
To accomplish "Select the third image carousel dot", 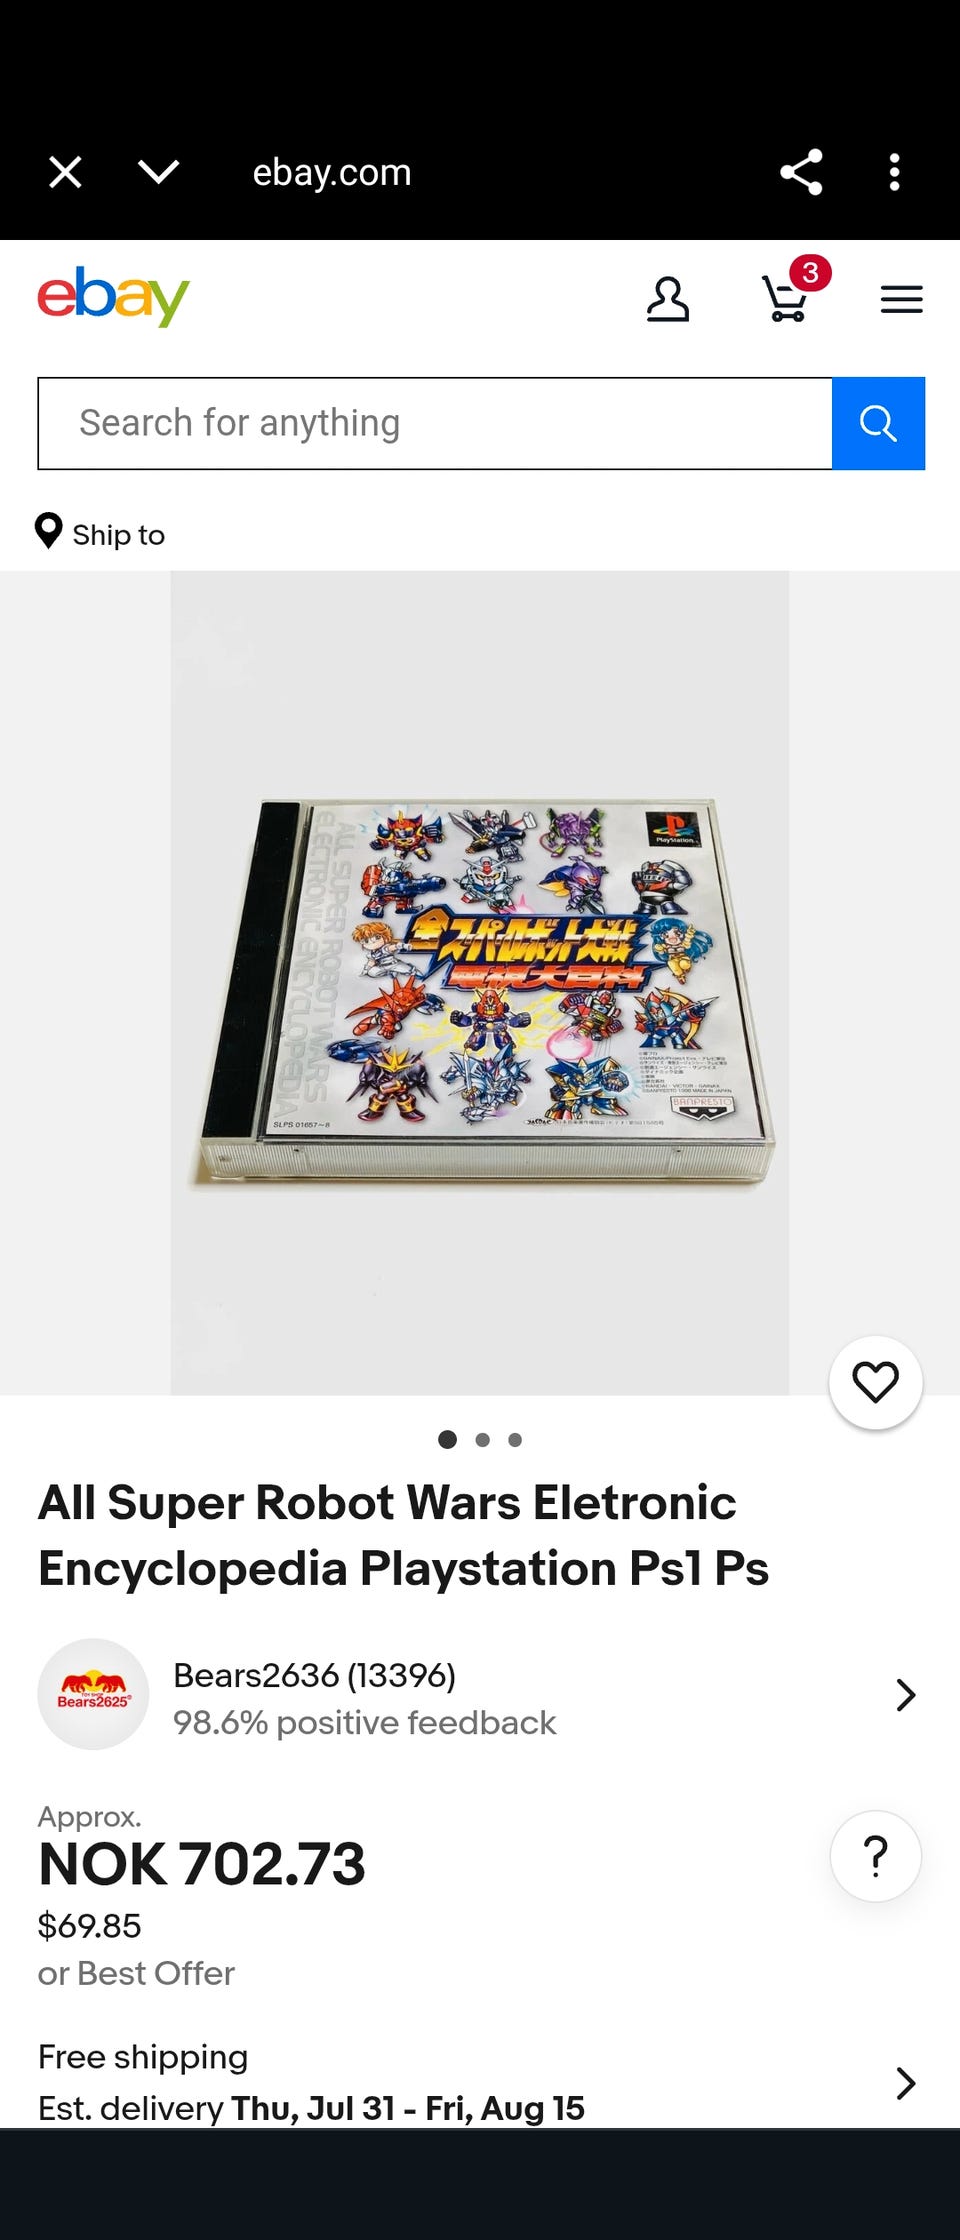I will 515,1440.
